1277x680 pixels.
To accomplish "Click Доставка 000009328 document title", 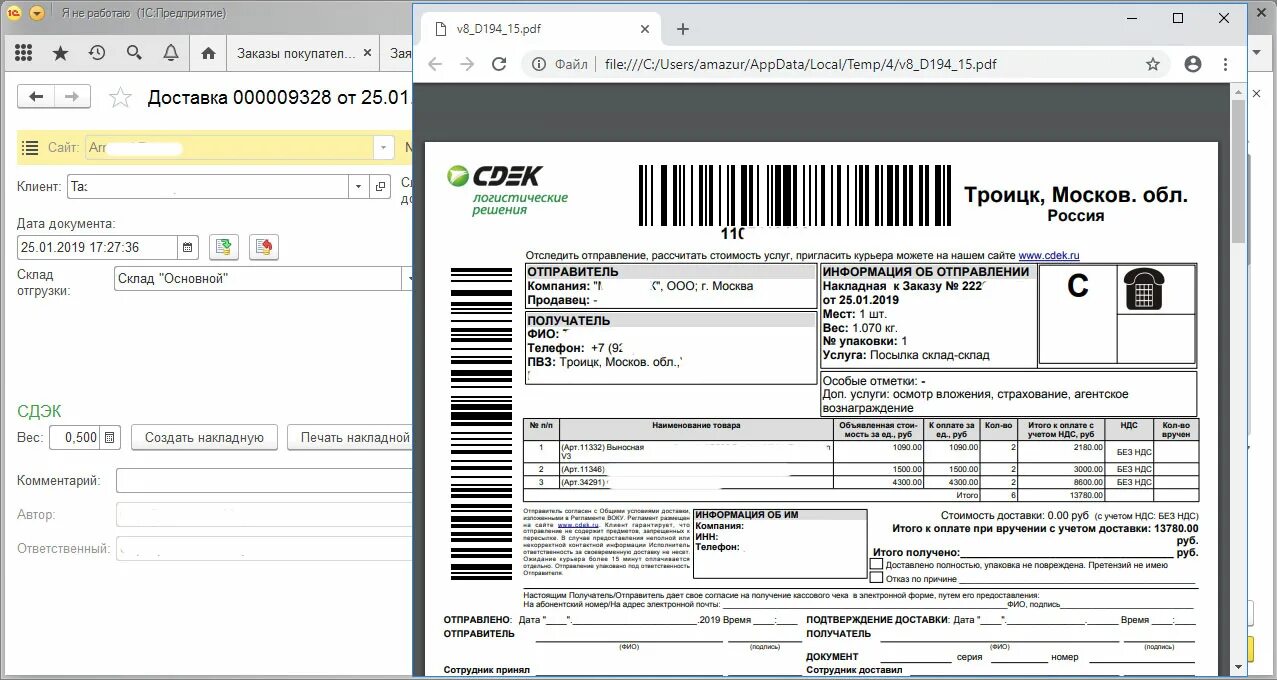I will [280, 98].
